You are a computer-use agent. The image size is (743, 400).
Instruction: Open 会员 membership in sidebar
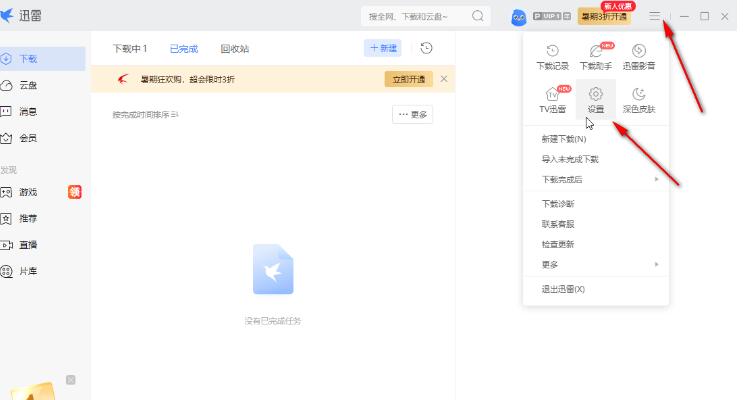[x=43, y=138]
